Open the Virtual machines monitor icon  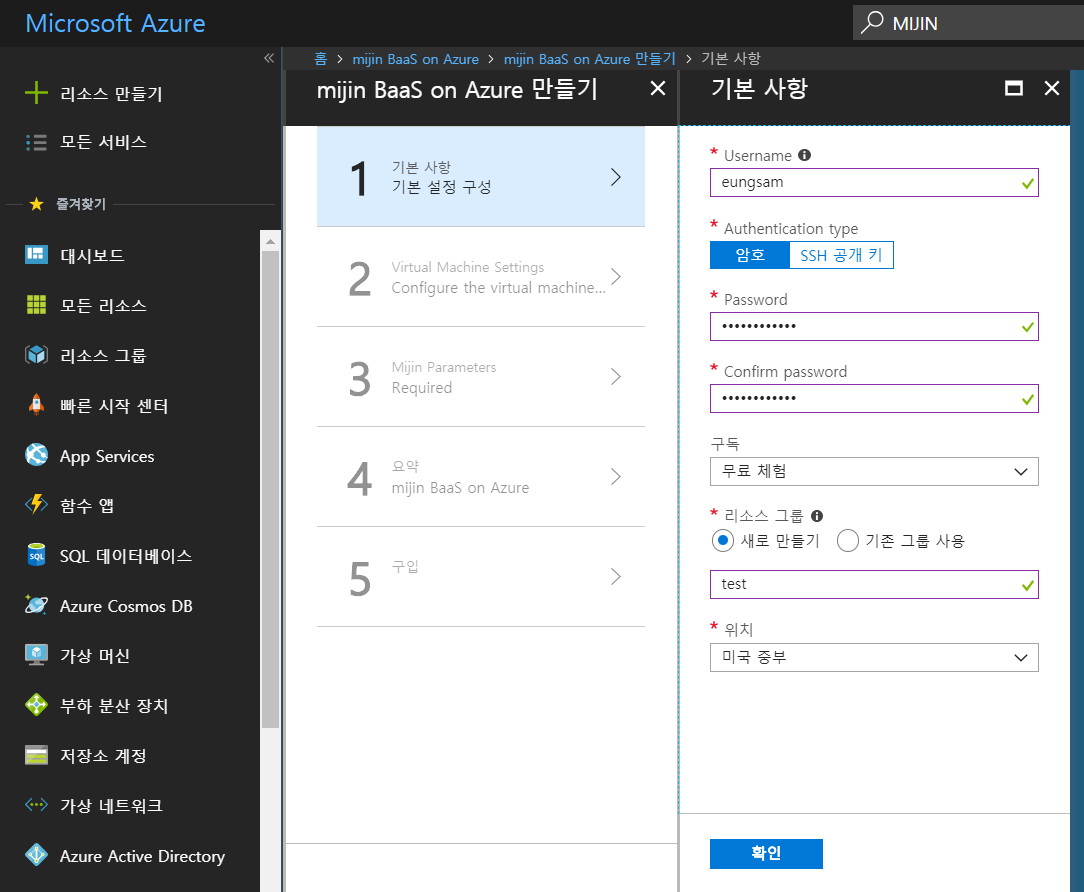point(36,655)
